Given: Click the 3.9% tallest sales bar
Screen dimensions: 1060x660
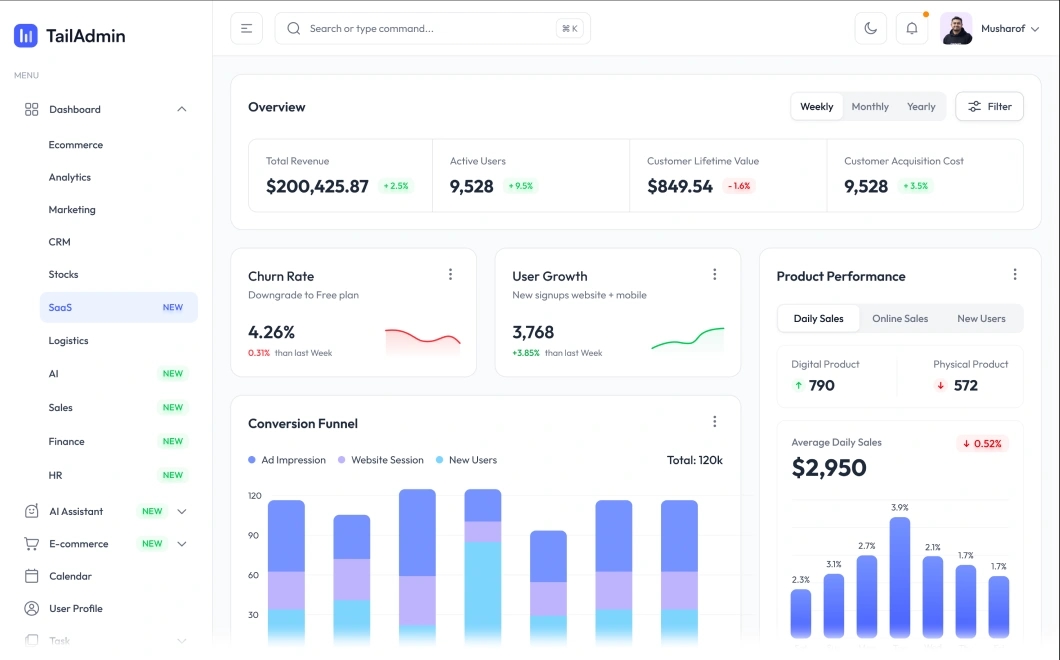Looking at the screenshot, I should tap(900, 577).
